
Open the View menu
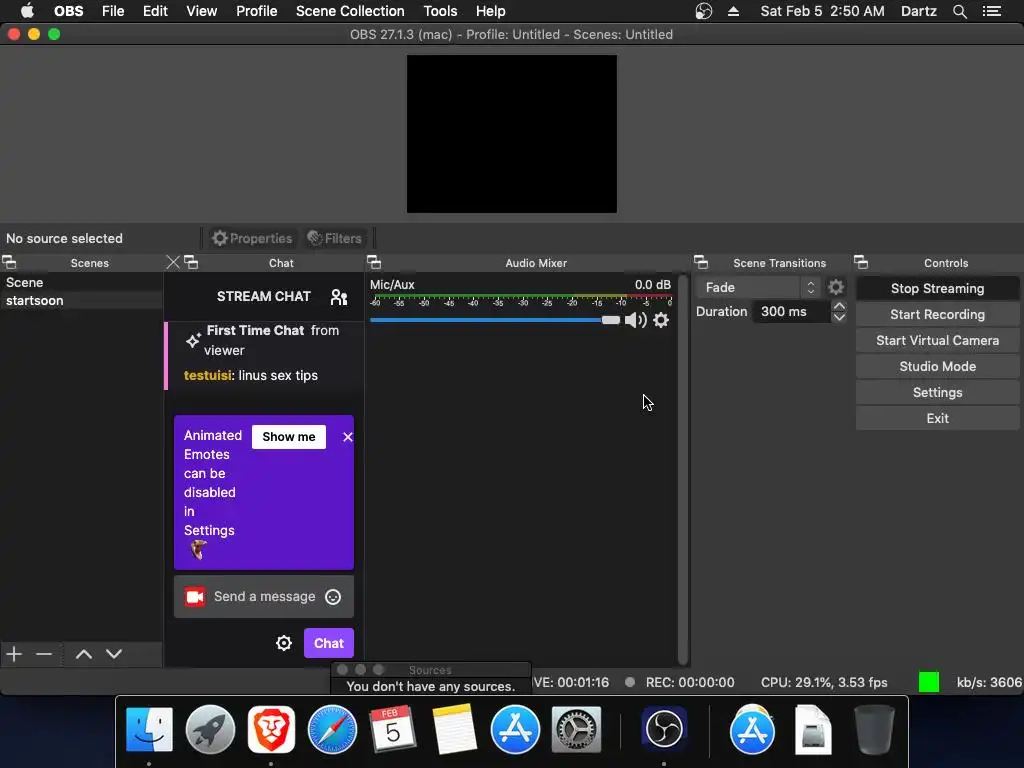click(x=201, y=11)
